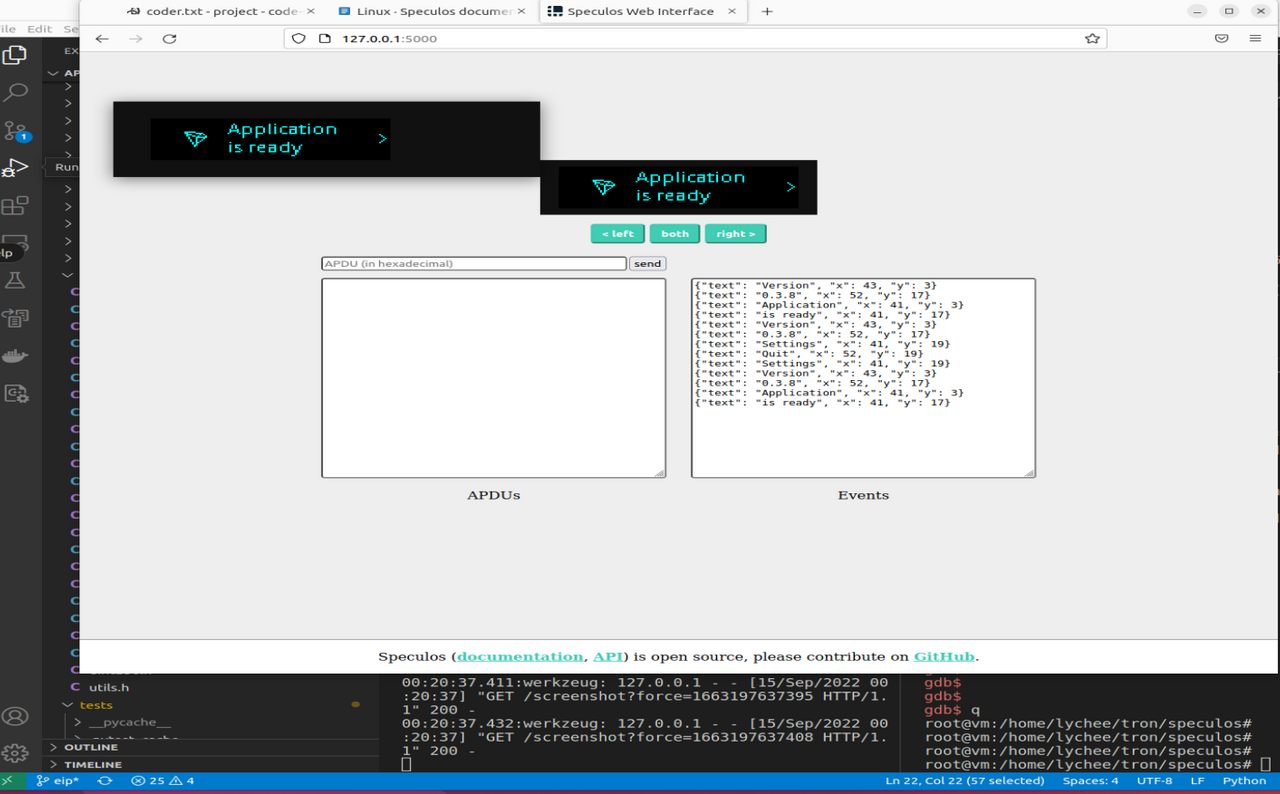Open the VS Code Search view
This screenshot has width=1280, height=794.
pyautogui.click(x=16, y=93)
